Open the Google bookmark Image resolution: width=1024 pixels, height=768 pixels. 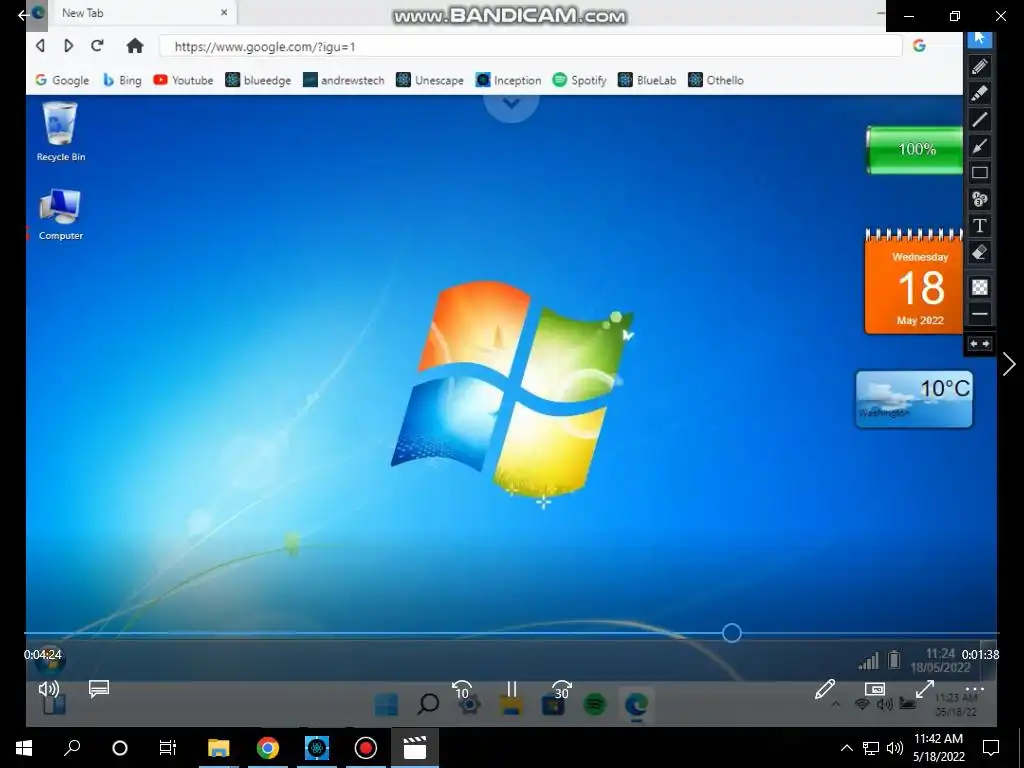pos(62,80)
